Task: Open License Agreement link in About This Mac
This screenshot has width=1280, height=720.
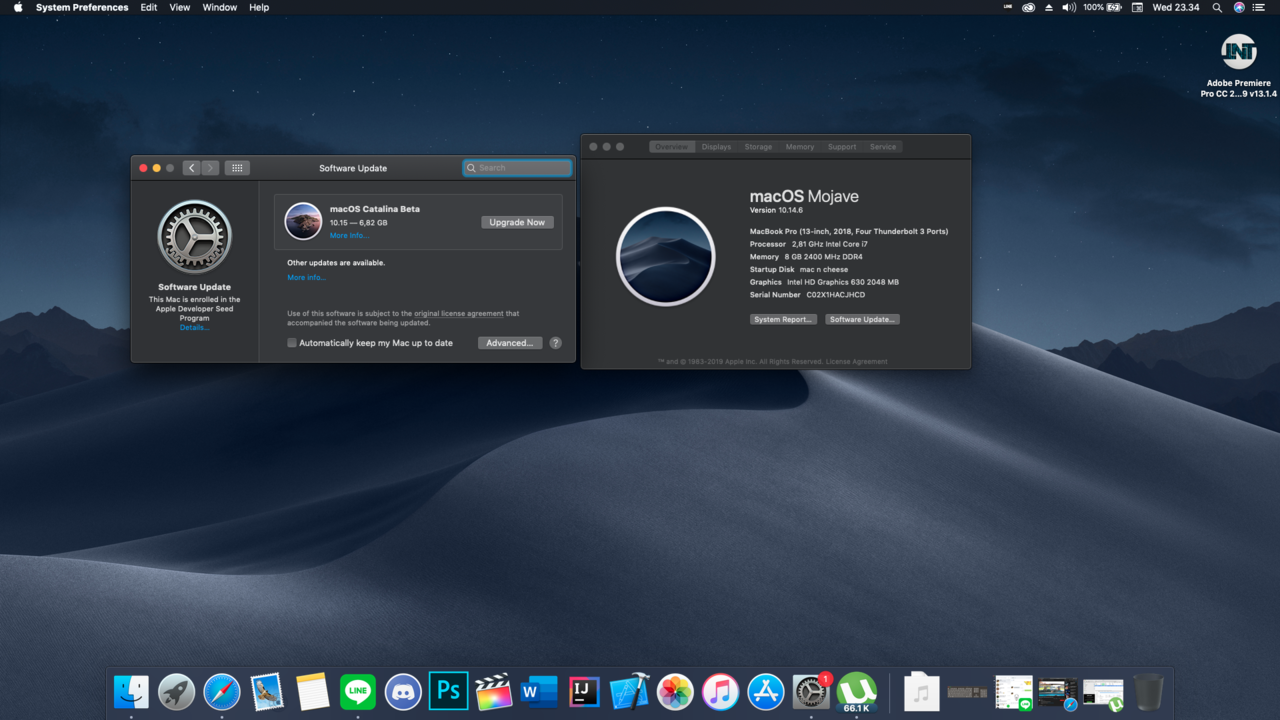Action: click(x=856, y=362)
